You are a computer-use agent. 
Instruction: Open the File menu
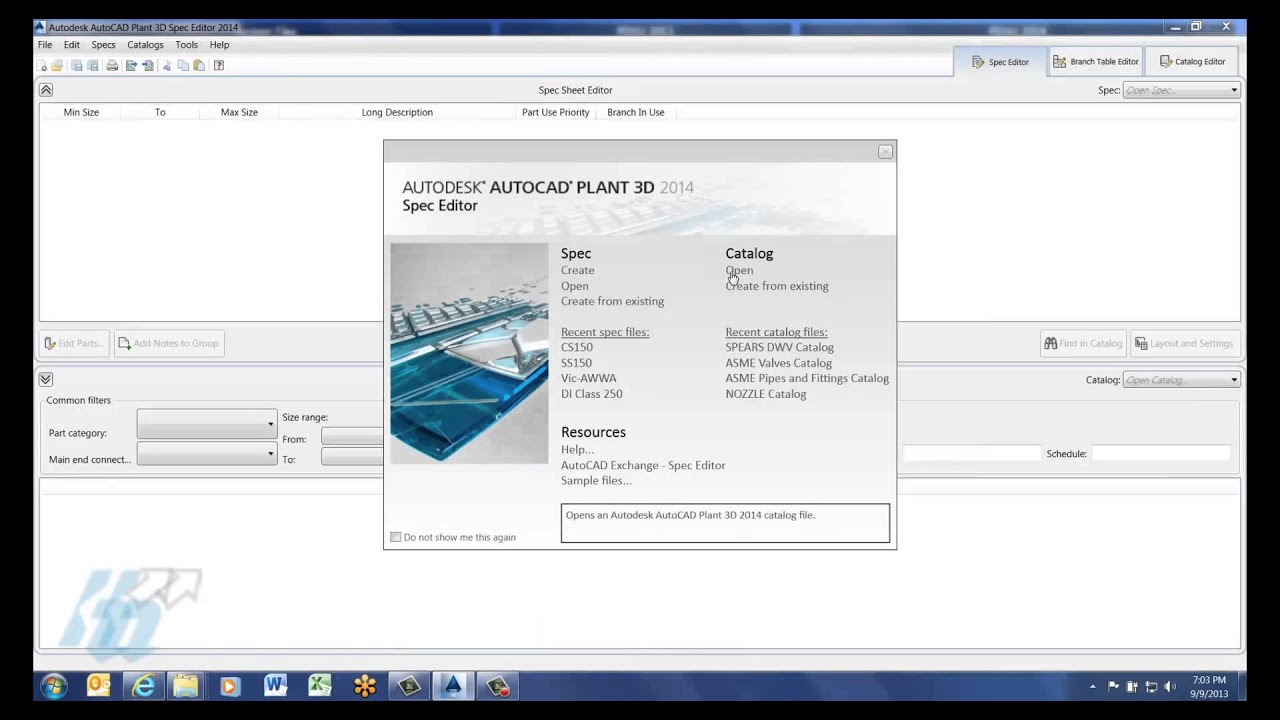pos(45,45)
